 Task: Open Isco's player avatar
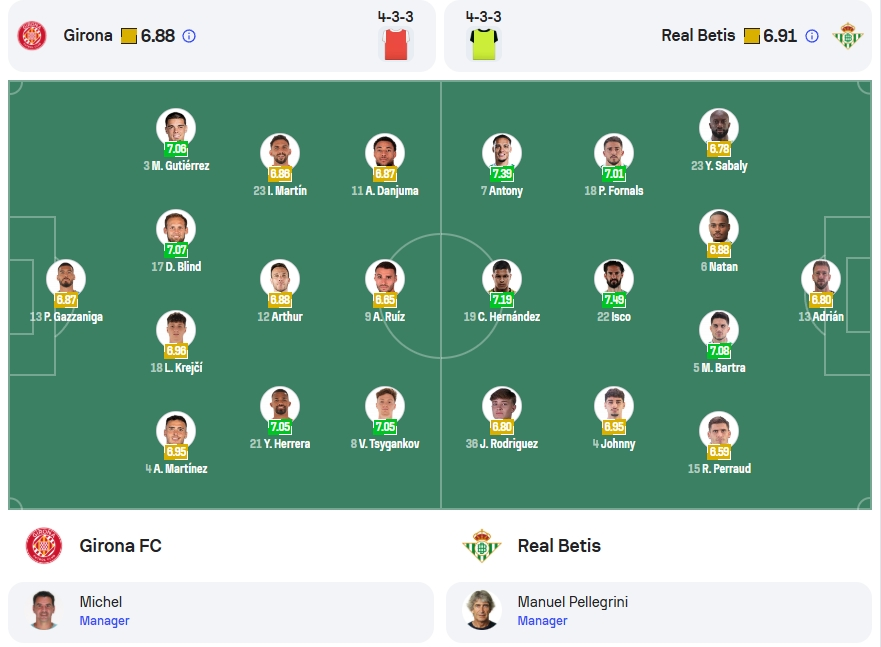click(x=614, y=279)
